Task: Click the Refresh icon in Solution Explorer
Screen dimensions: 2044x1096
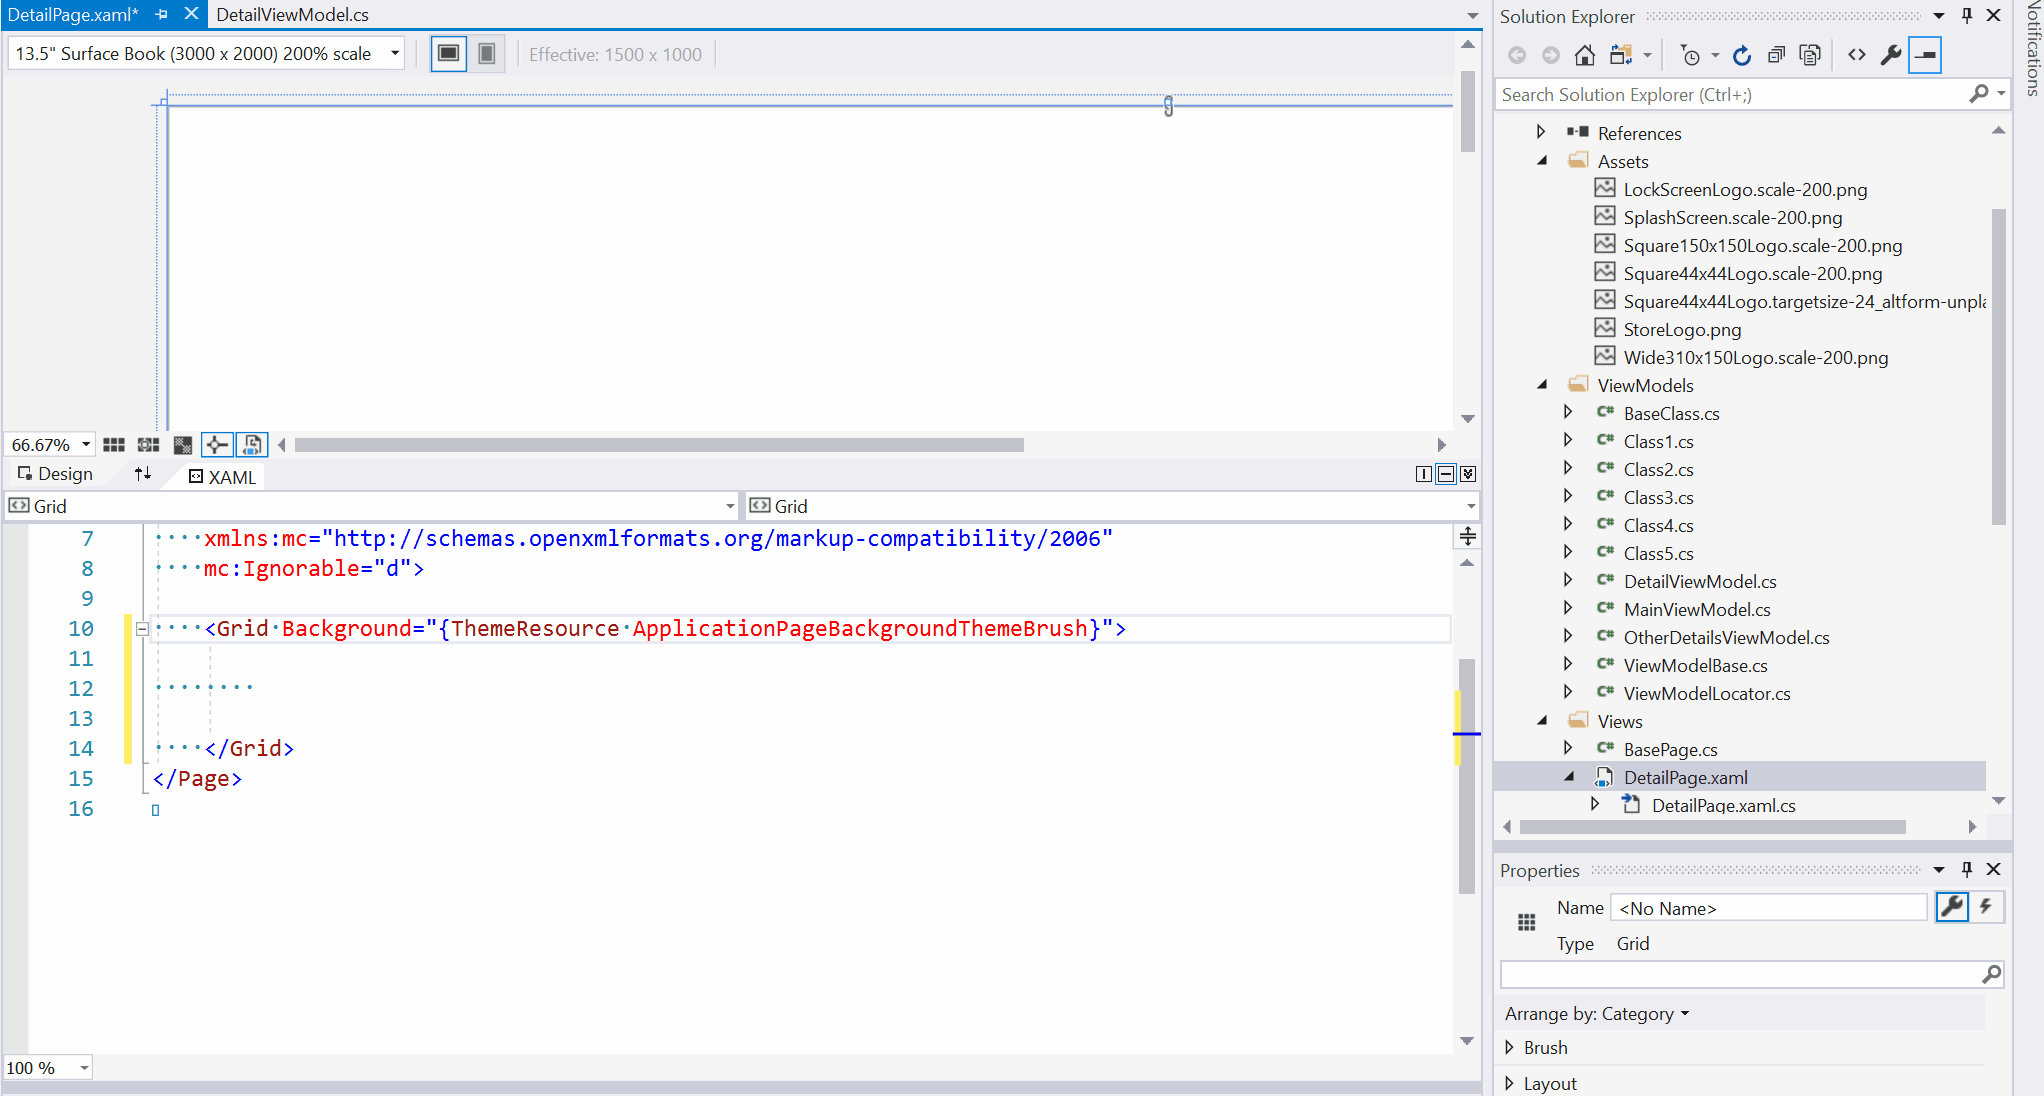Action: pyautogui.click(x=1741, y=55)
